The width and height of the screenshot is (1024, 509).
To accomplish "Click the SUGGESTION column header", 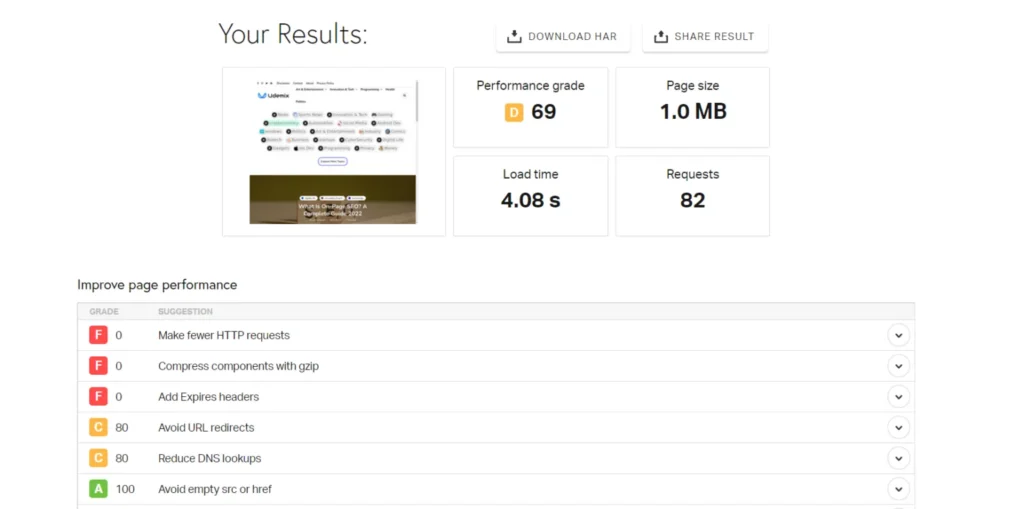I will [184, 312].
